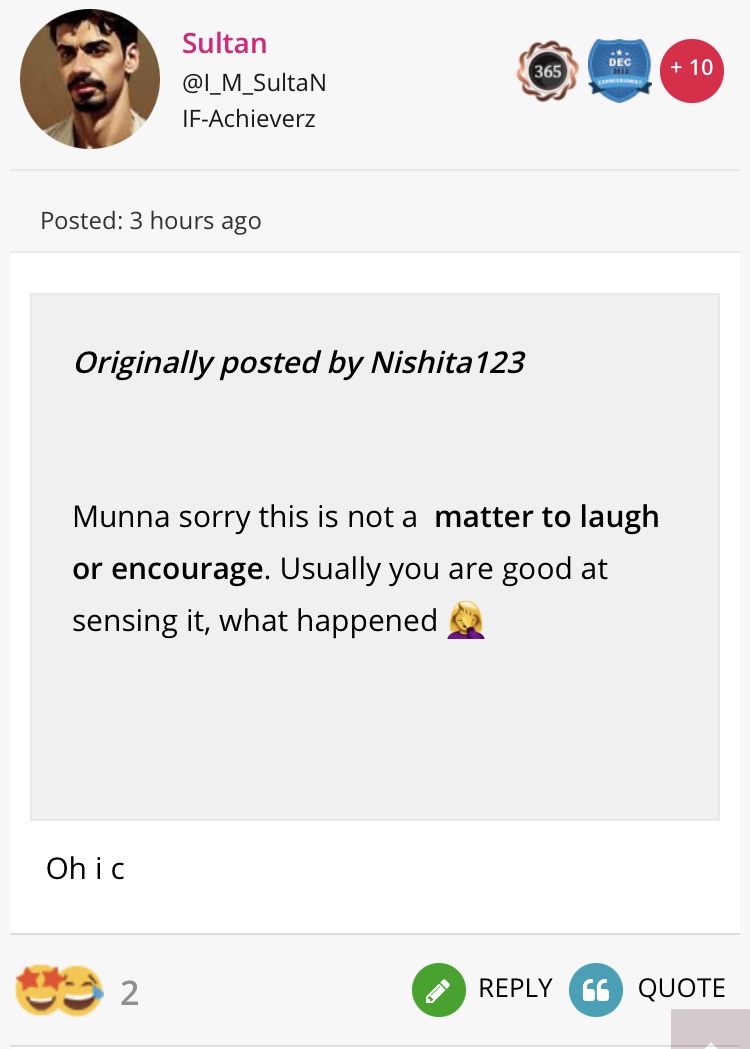Click the 365 days badge icon
Image resolution: width=750 pixels, height=1049 pixels.
[x=546, y=71]
